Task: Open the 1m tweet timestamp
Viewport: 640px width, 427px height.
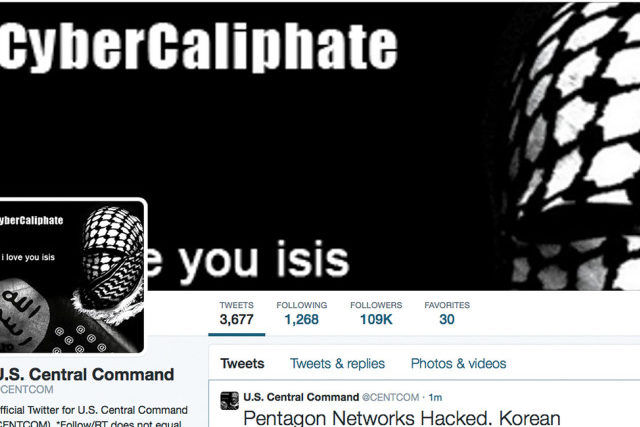Action: pos(435,397)
